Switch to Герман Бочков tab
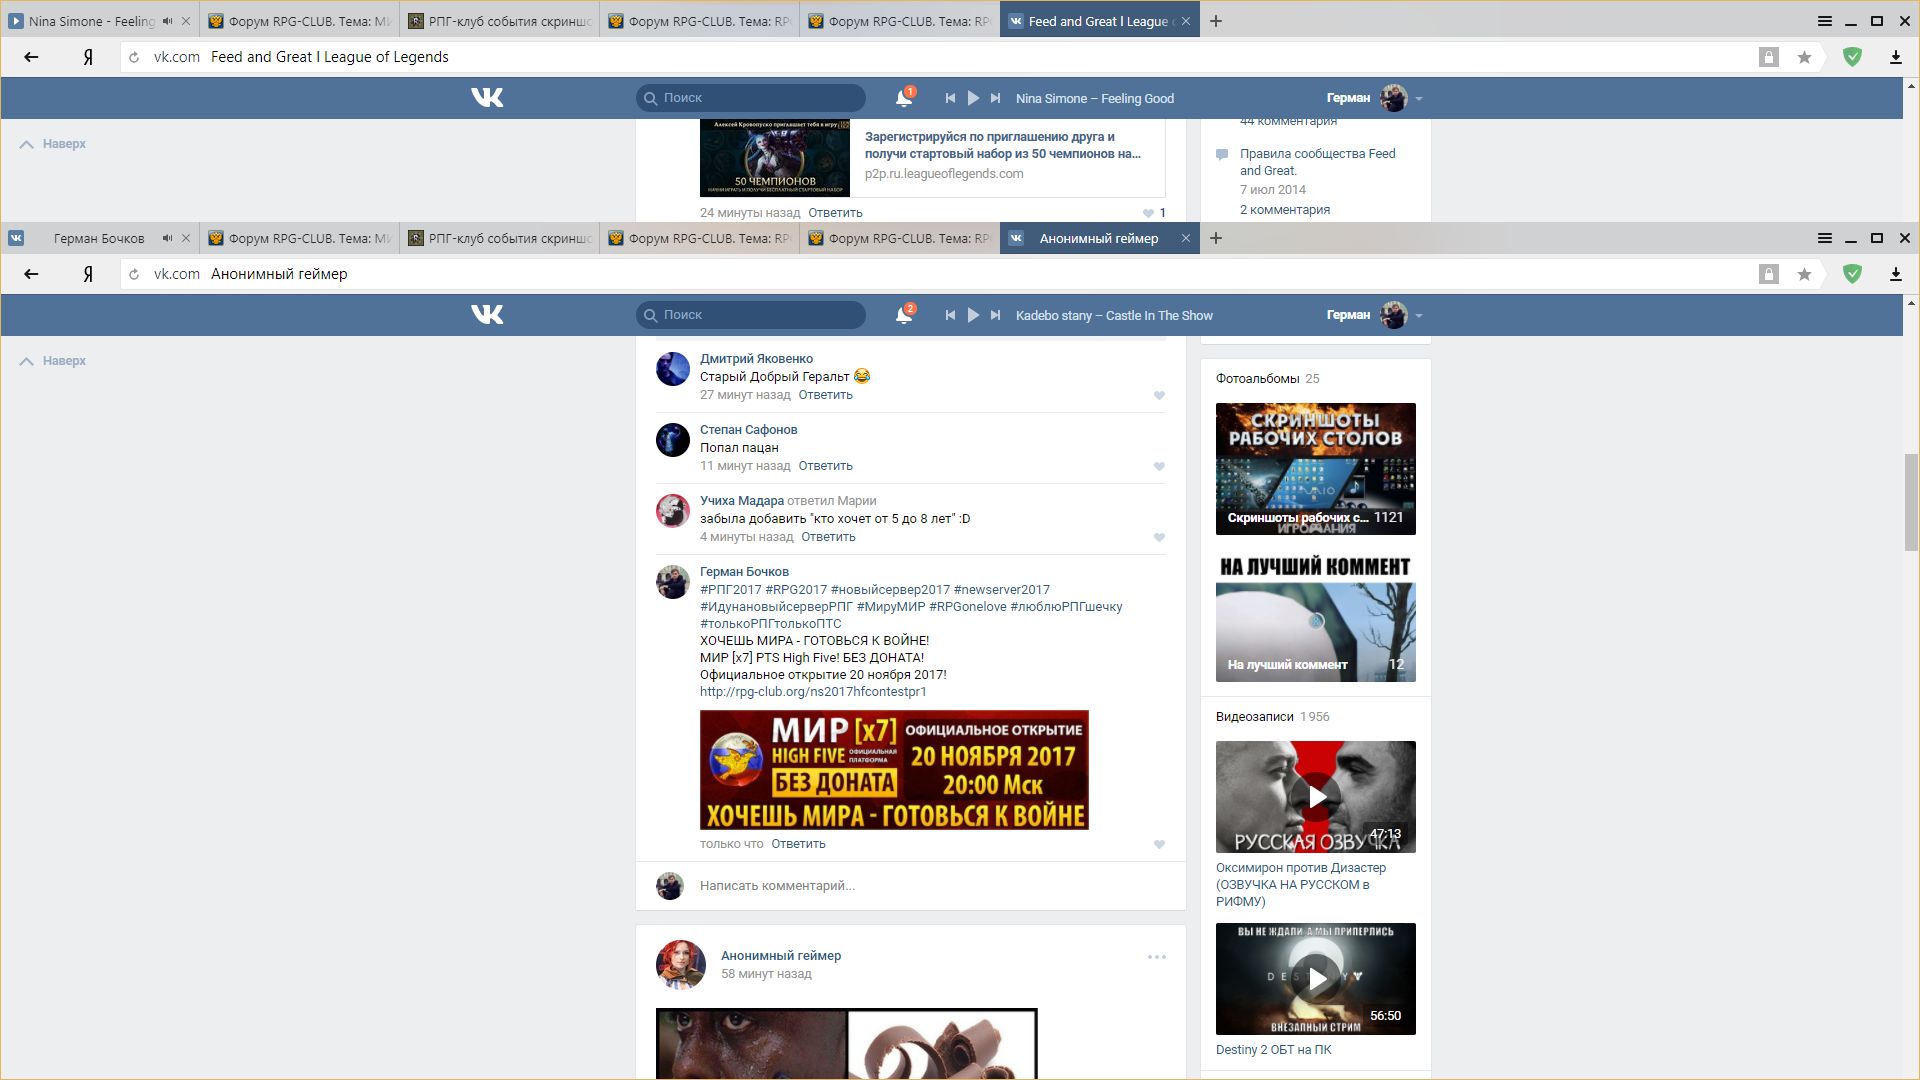Viewport: 1920px width, 1080px height. pyautogui.click(x=98, y=238)
